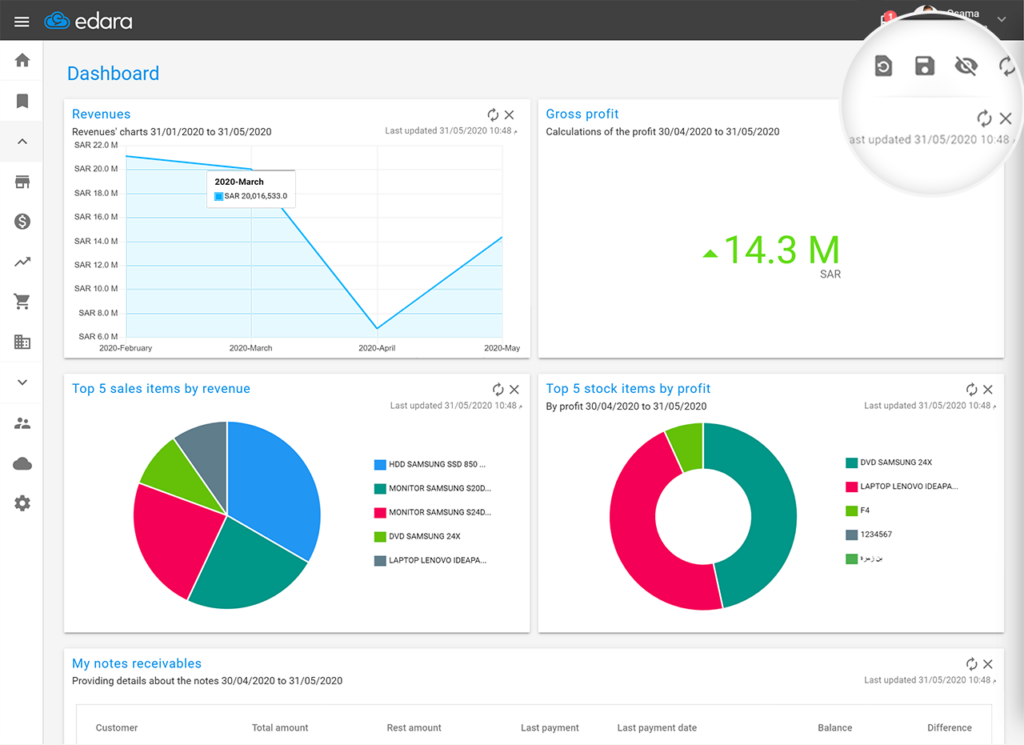Collapse sidebar section with up chevron
The width and height of the screenshot is (1024, 745).
click(x=22, y=141)
